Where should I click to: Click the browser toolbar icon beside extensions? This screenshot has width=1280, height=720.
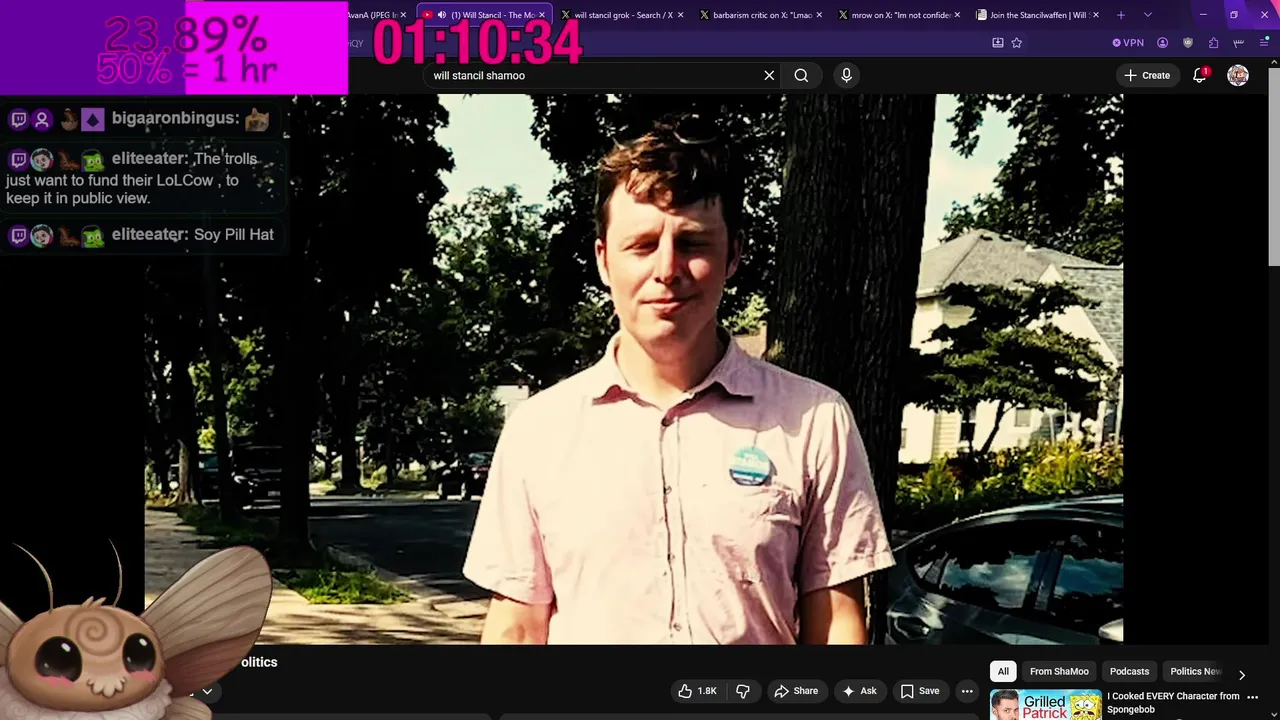[x=1239, y=43]
